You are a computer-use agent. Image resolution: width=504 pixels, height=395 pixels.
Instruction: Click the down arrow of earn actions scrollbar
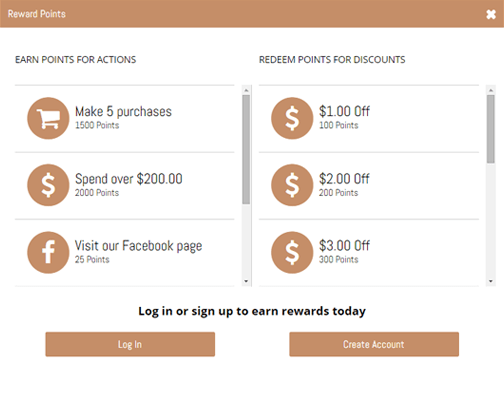point(246,281)
